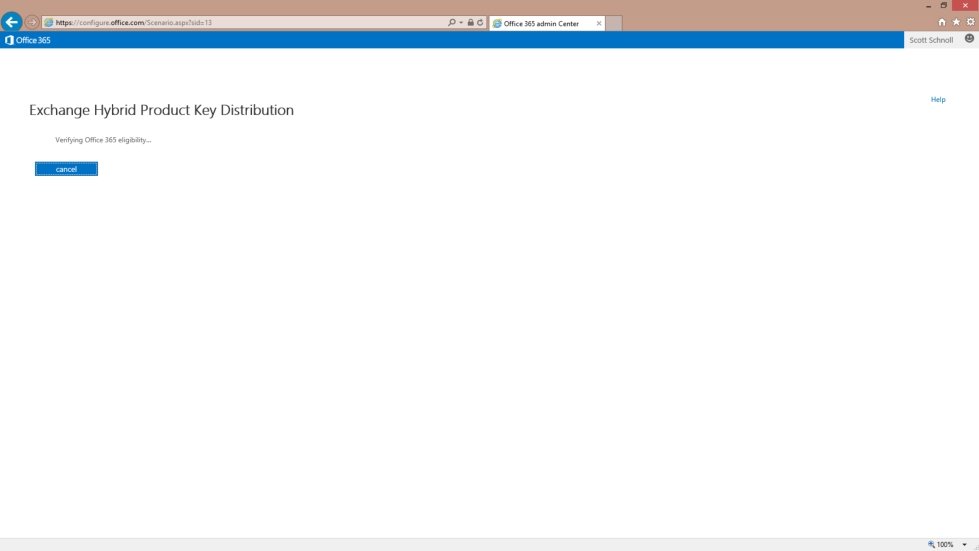The image size is (979, 551).
Task: Click the browser Home icon
Action: tap(942, 22)
